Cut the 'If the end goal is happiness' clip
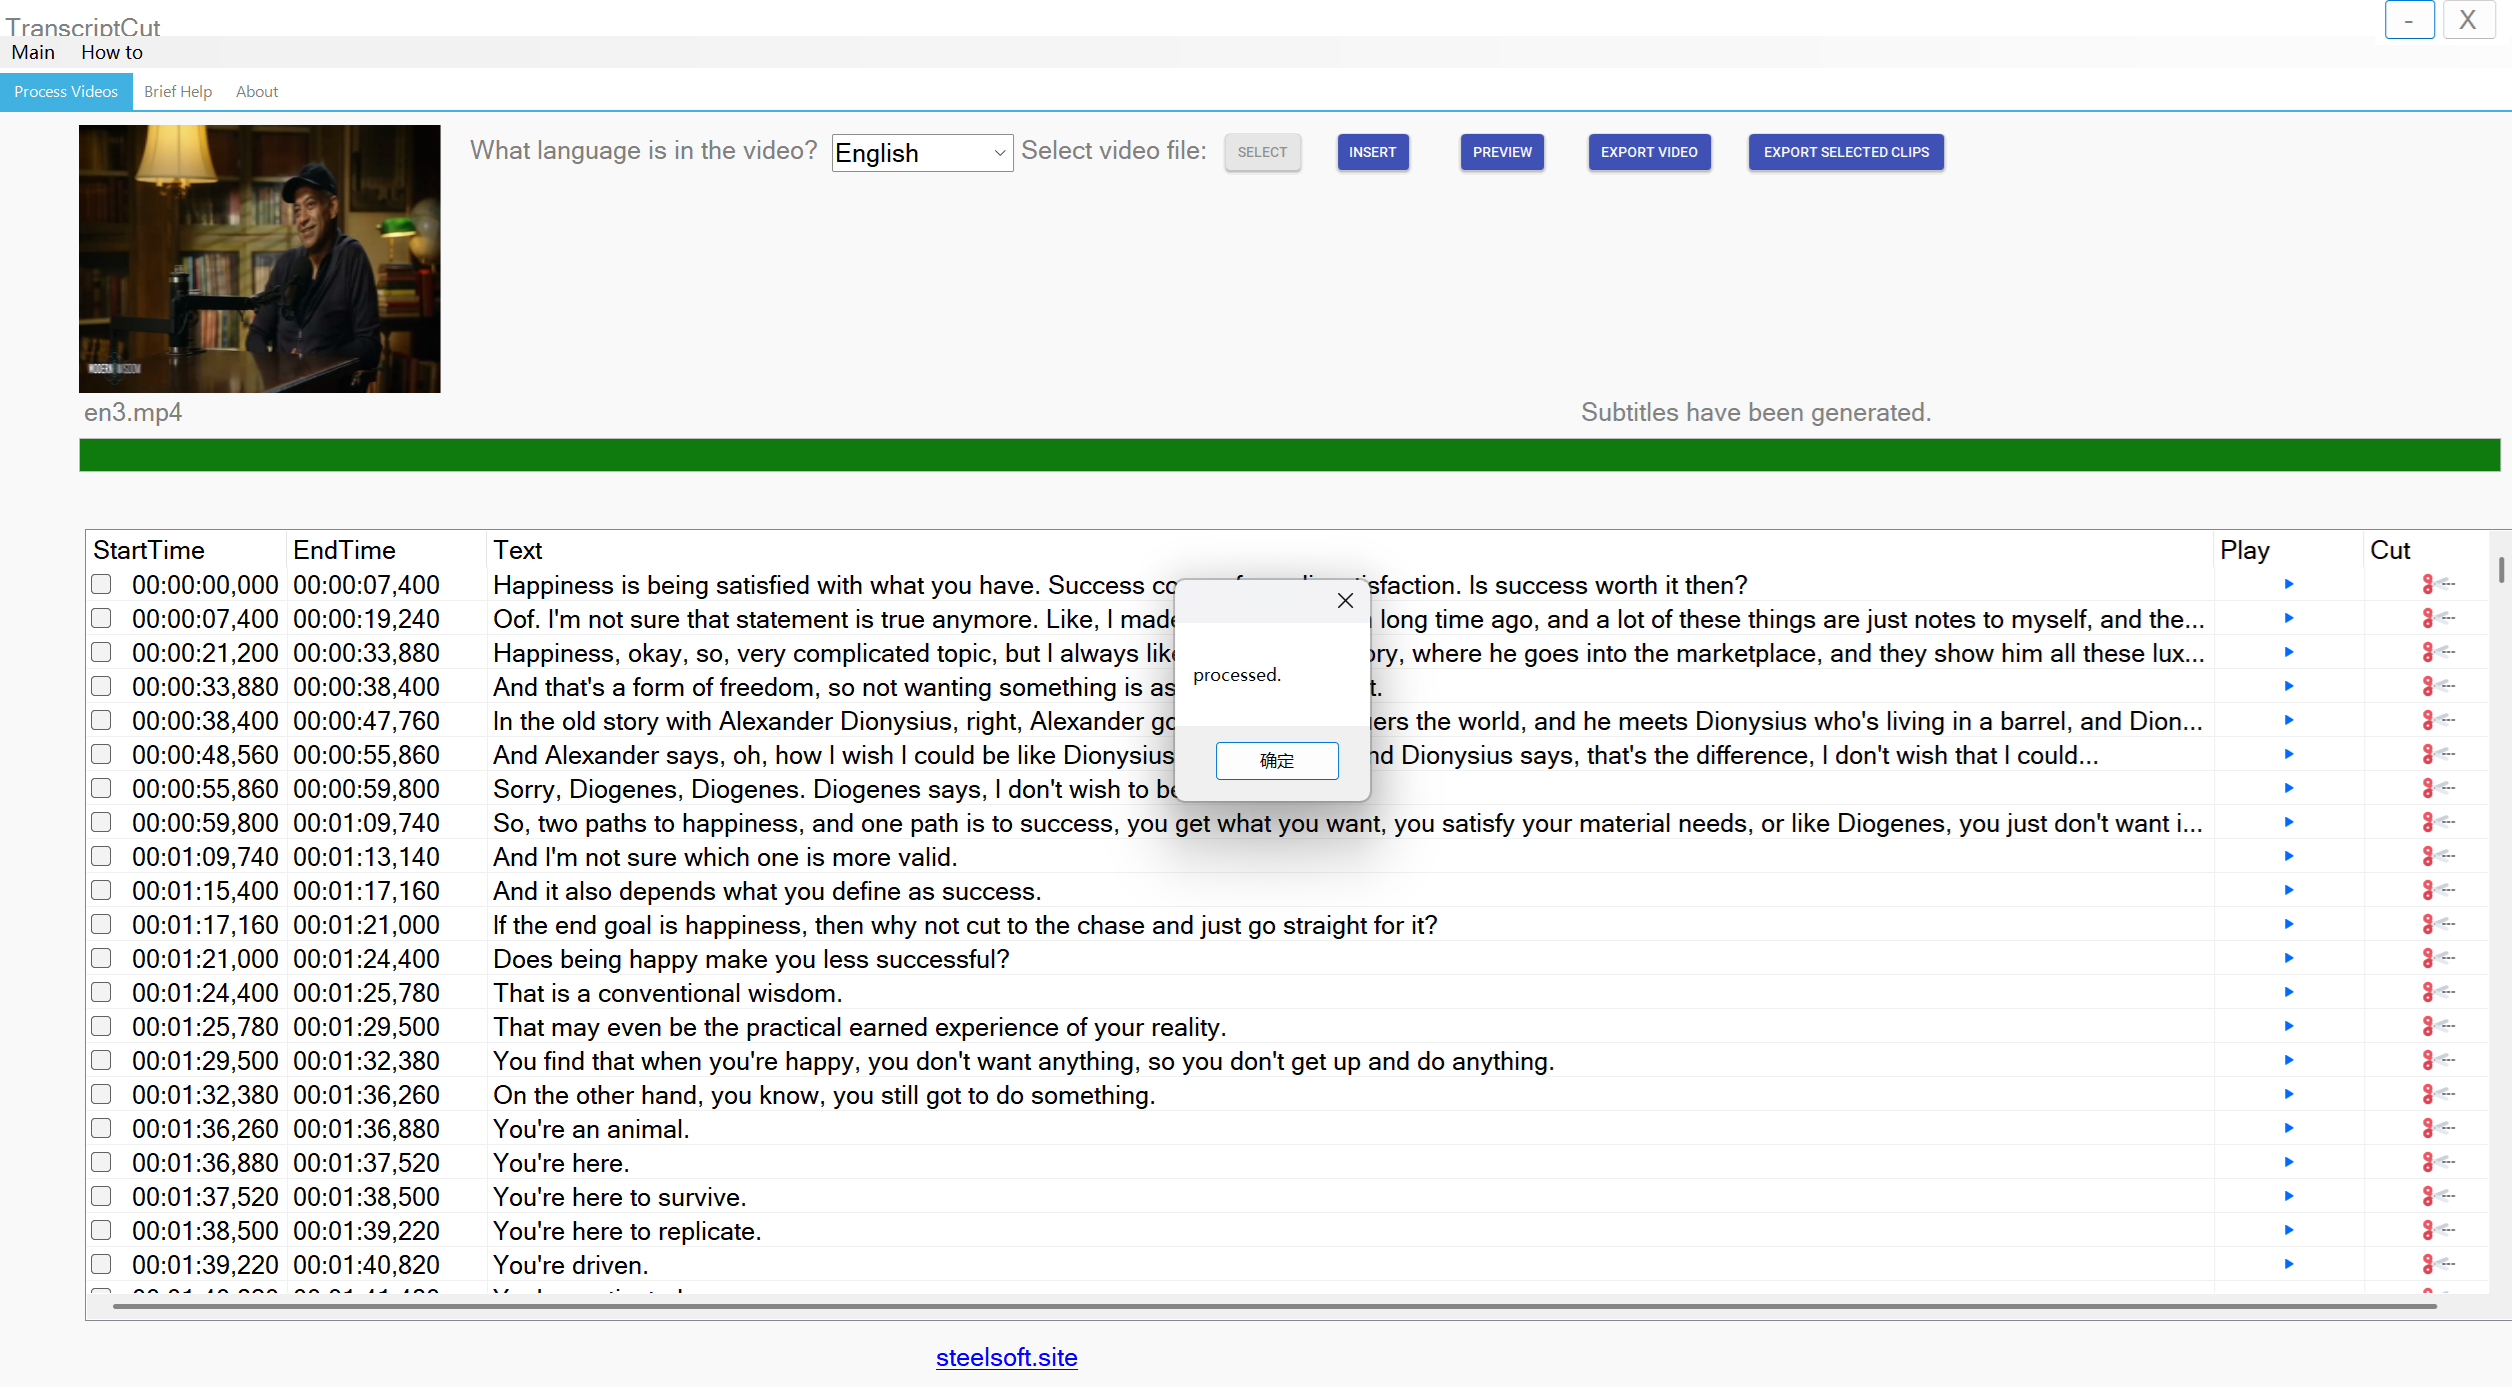 (2438, 925)
